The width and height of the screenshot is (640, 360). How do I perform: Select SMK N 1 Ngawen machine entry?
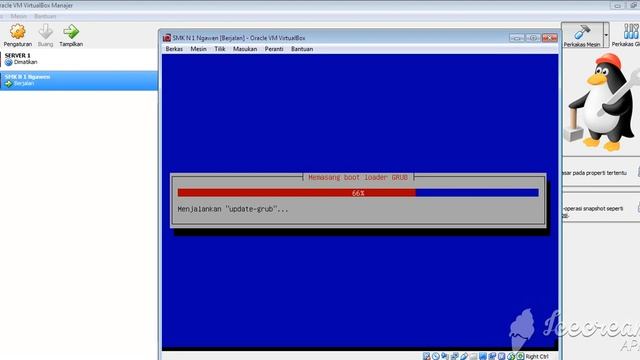pos(78,80)
